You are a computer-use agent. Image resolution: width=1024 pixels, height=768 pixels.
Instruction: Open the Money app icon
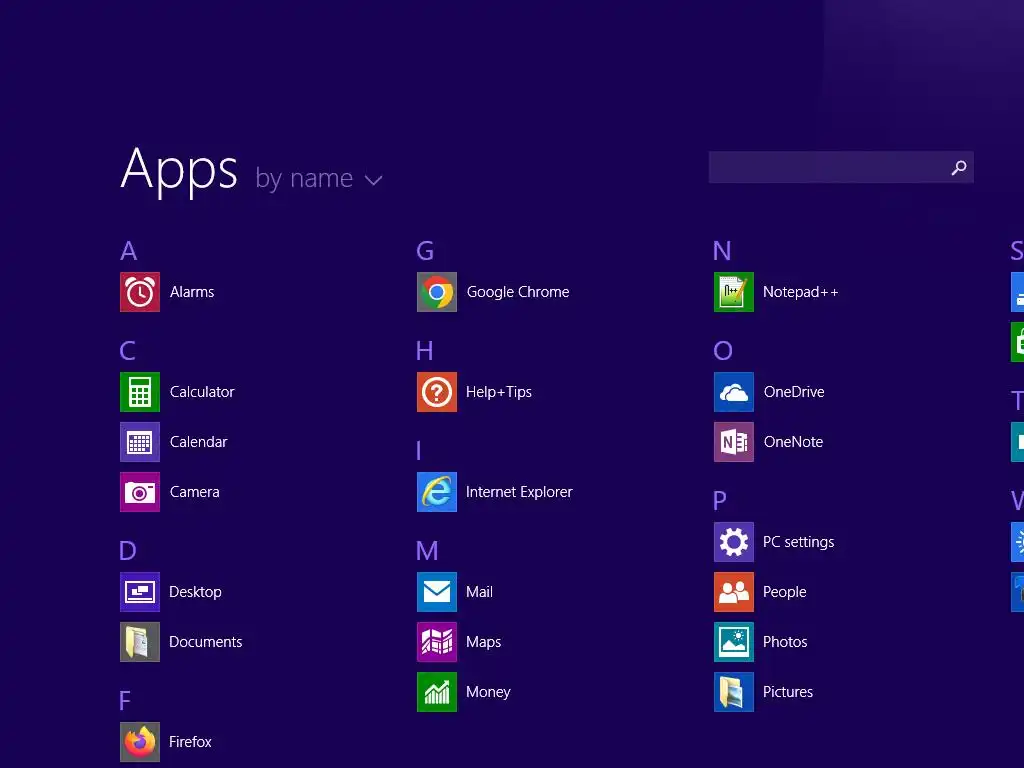point(437,692)
